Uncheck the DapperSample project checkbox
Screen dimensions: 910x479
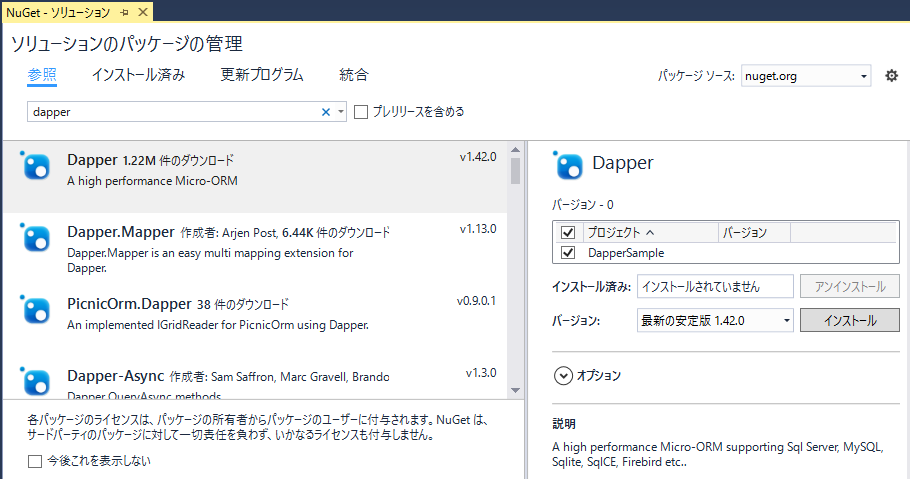tap(568, 253)
